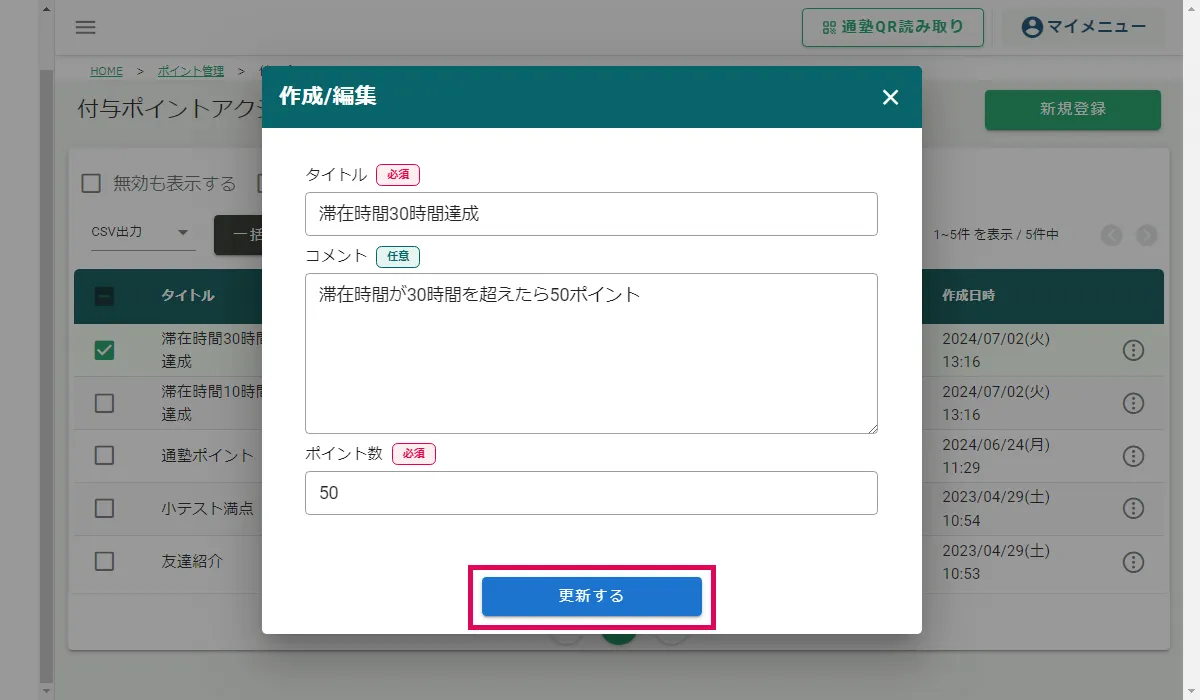This screenshot has width=1200, height=700.
Task: Go to the next page arrow
Action: click(x=1147, y=235)
